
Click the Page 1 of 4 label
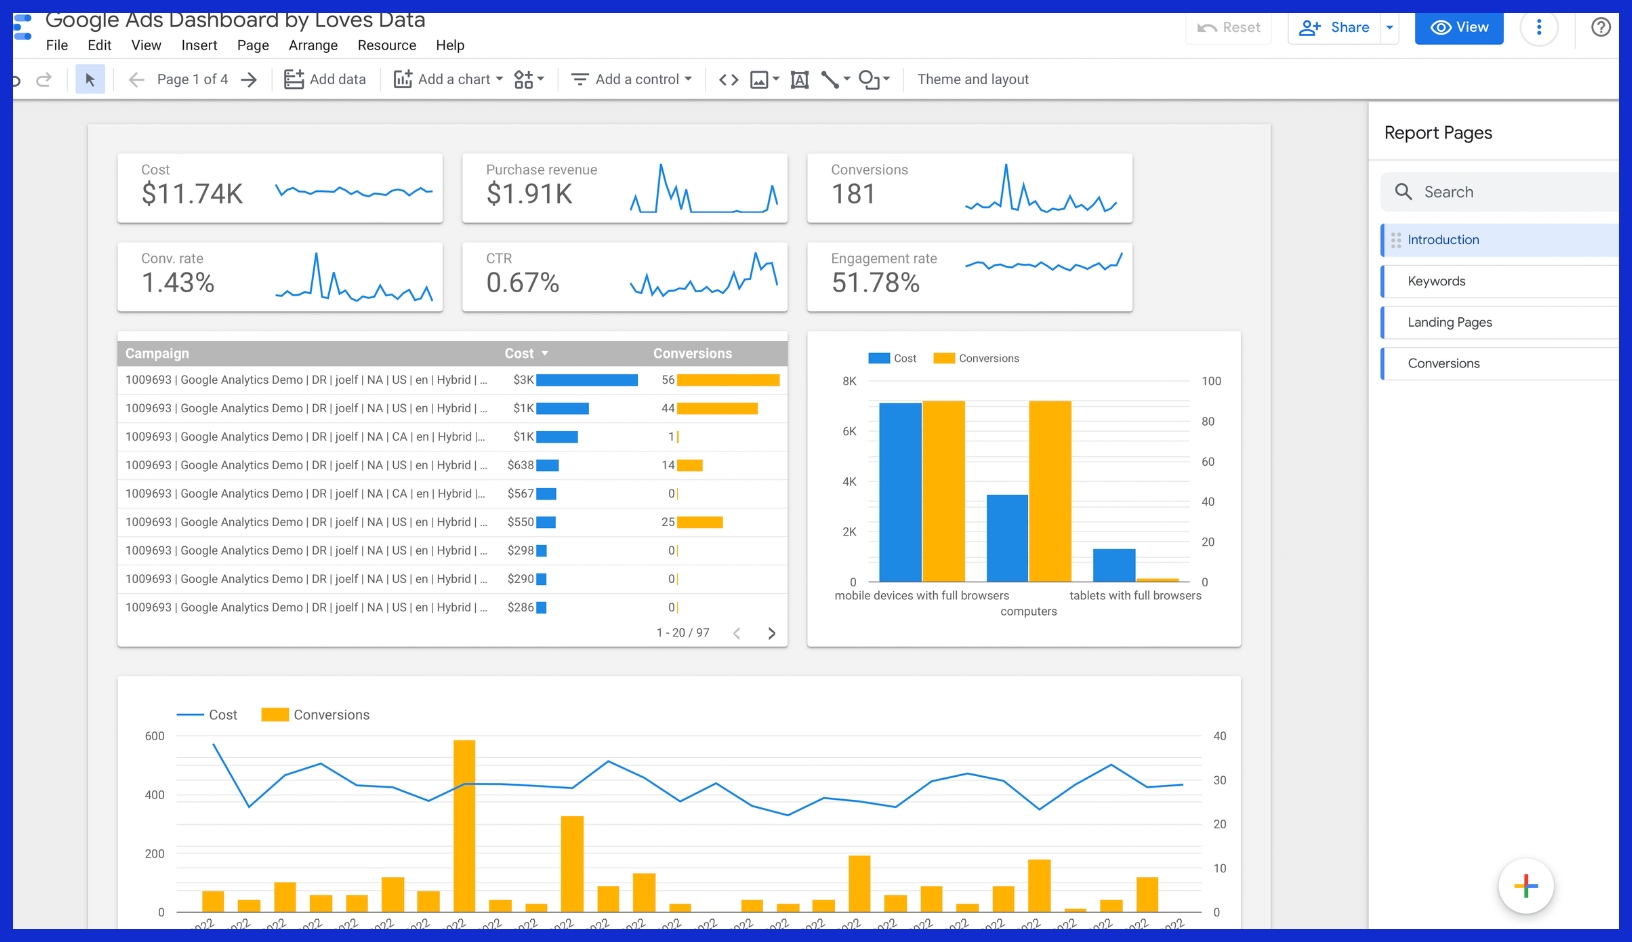pos(192,79)
